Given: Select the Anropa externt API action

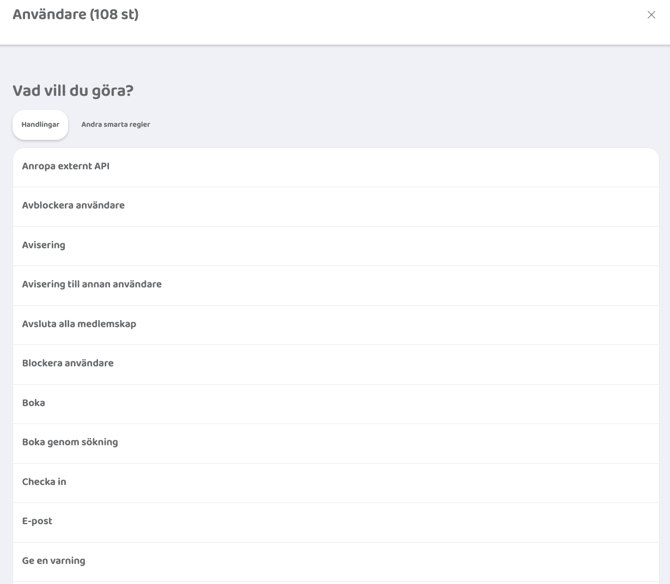Looking at the screenshot, I should (x=66, y=167).
